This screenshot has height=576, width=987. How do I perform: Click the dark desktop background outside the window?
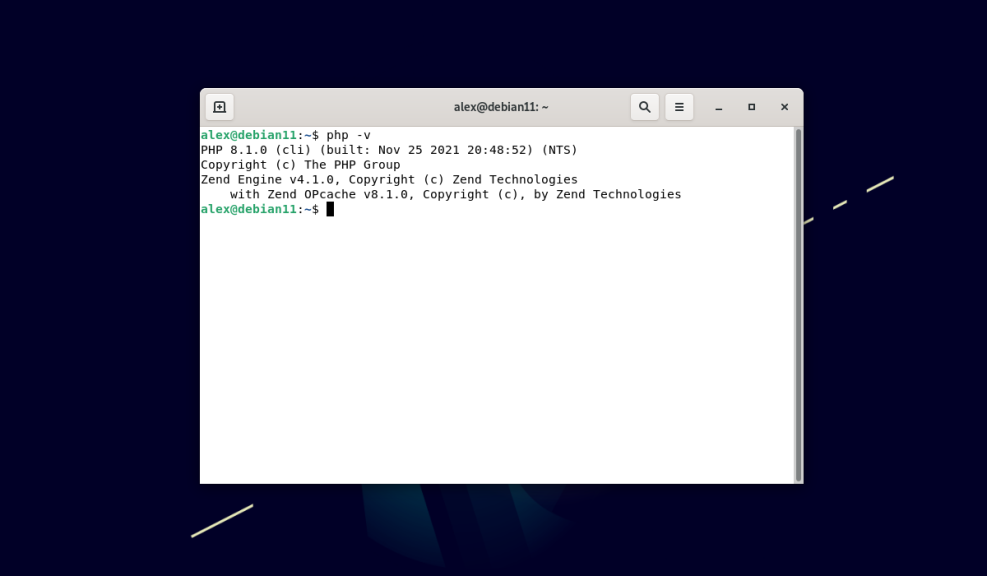point(100,300)
